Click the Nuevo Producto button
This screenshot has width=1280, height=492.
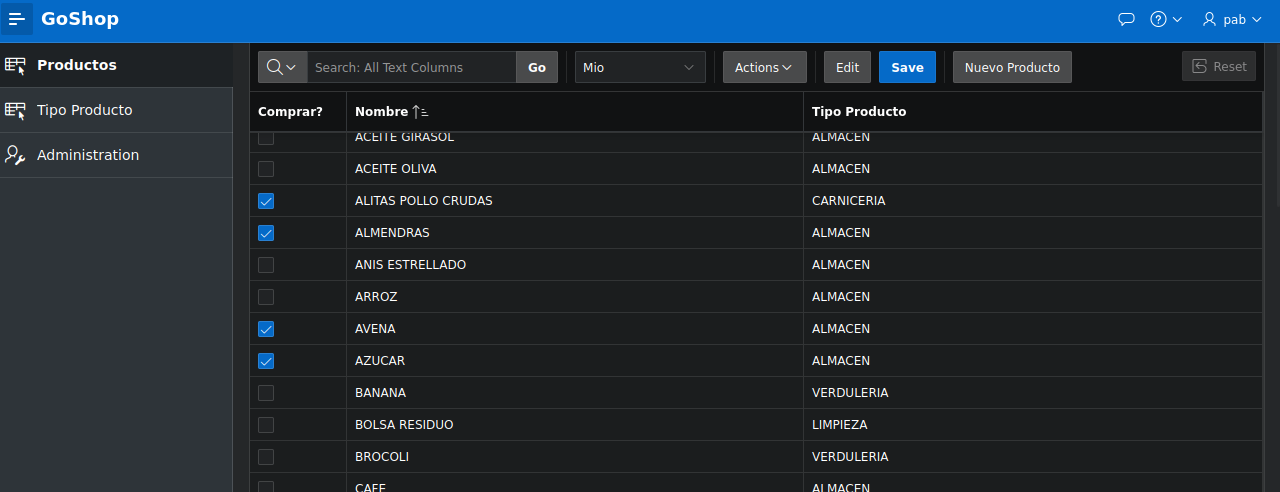(1012, 67)
